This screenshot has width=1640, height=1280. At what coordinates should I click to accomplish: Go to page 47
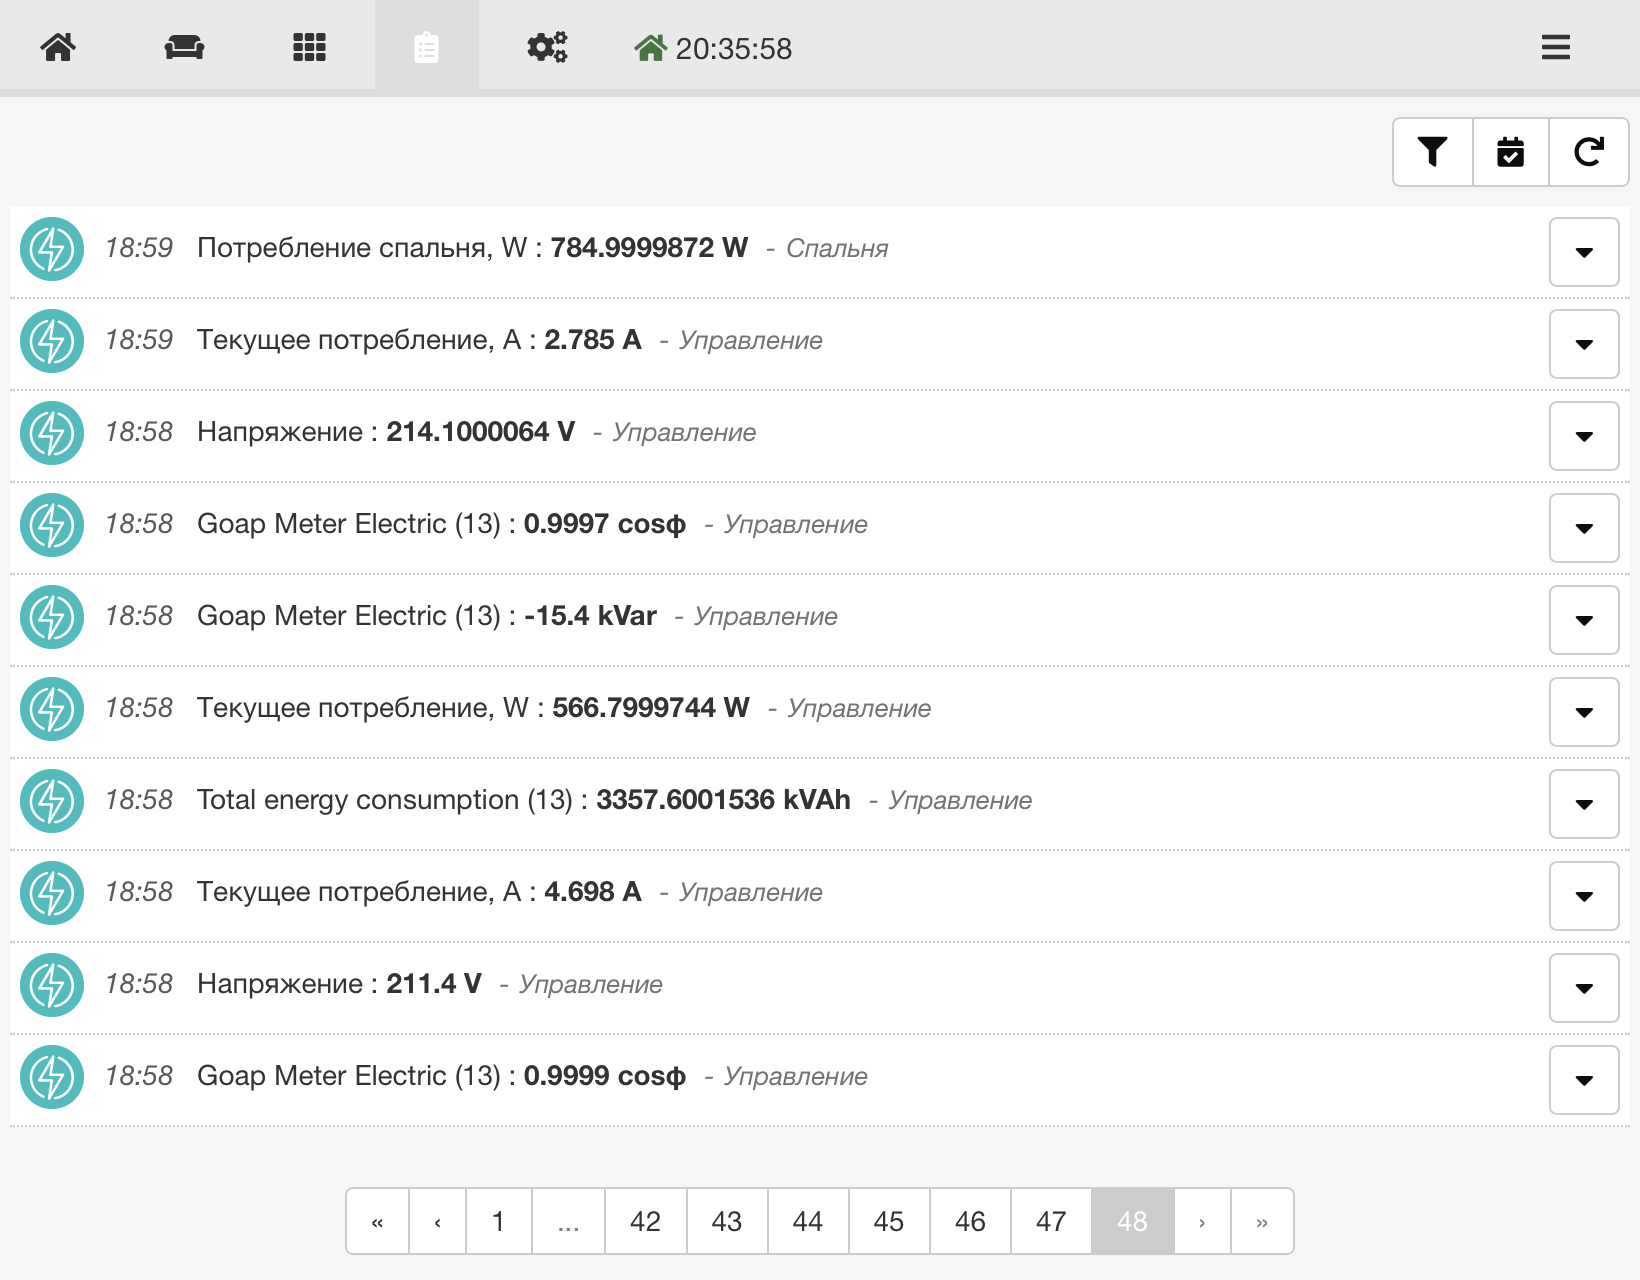pyautogui.click(x=1051, y=1221)
